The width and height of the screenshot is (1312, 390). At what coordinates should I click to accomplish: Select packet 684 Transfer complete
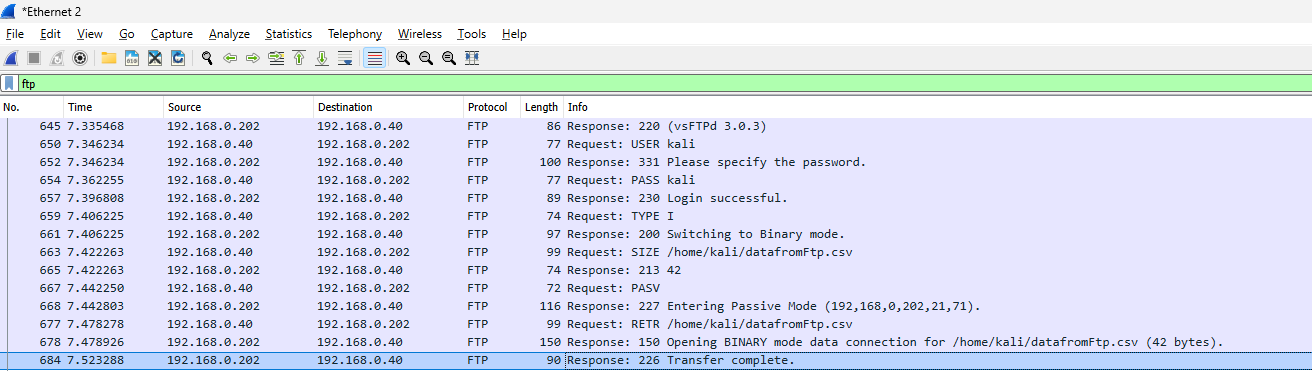tap(656, 360)
